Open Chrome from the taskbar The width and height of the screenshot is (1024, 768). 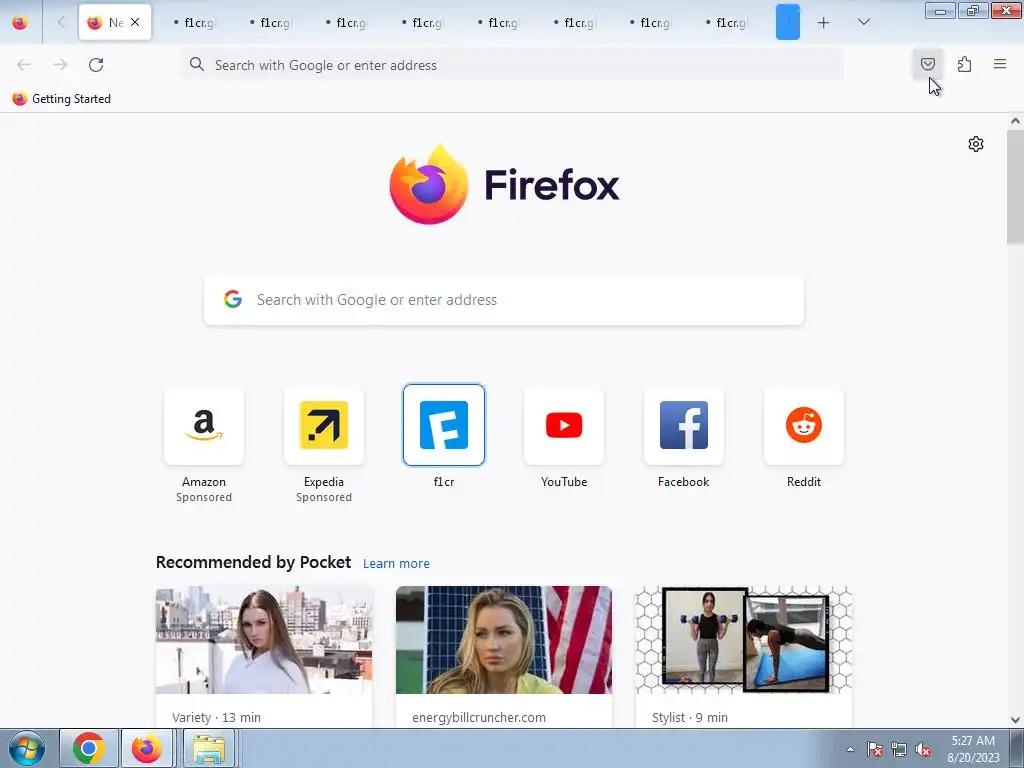89,748
